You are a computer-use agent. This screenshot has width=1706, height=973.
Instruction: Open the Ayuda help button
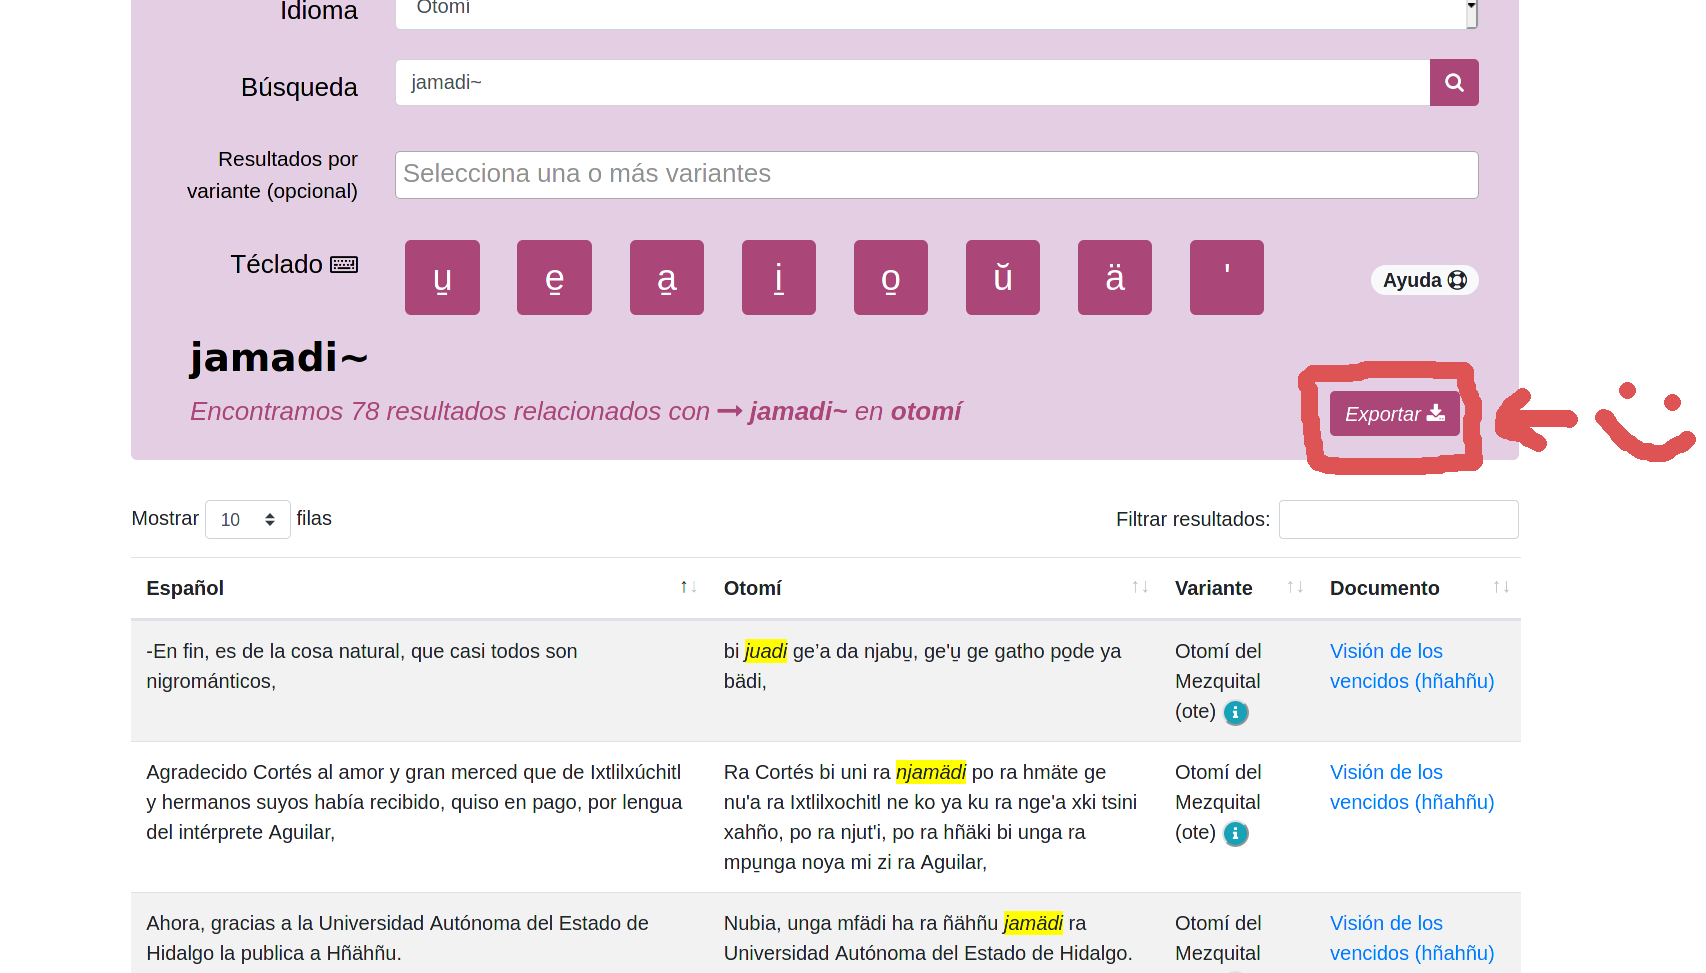click(x=1423, y=280)
